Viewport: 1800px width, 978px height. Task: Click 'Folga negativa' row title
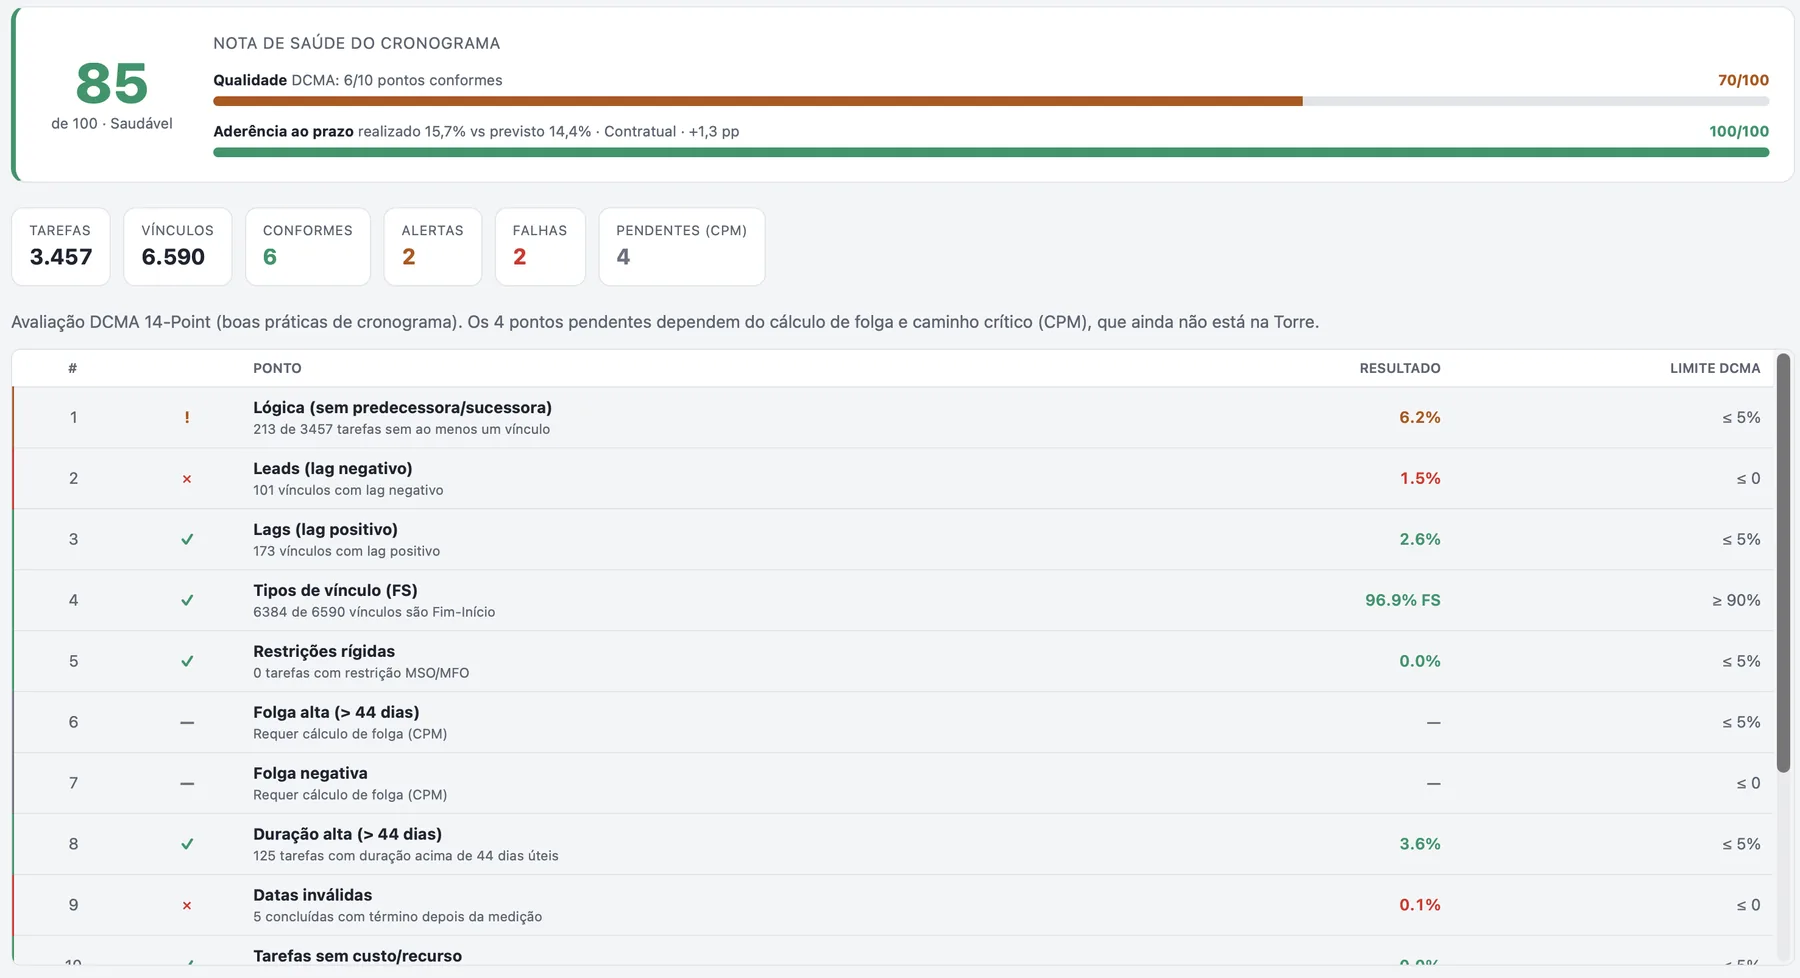[310, 773]
